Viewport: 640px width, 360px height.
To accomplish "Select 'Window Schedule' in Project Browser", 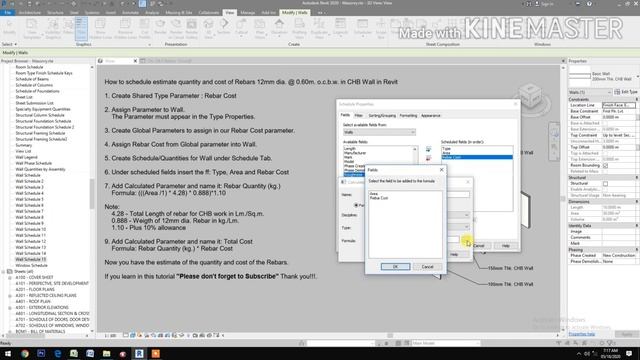I will point(31,265).
